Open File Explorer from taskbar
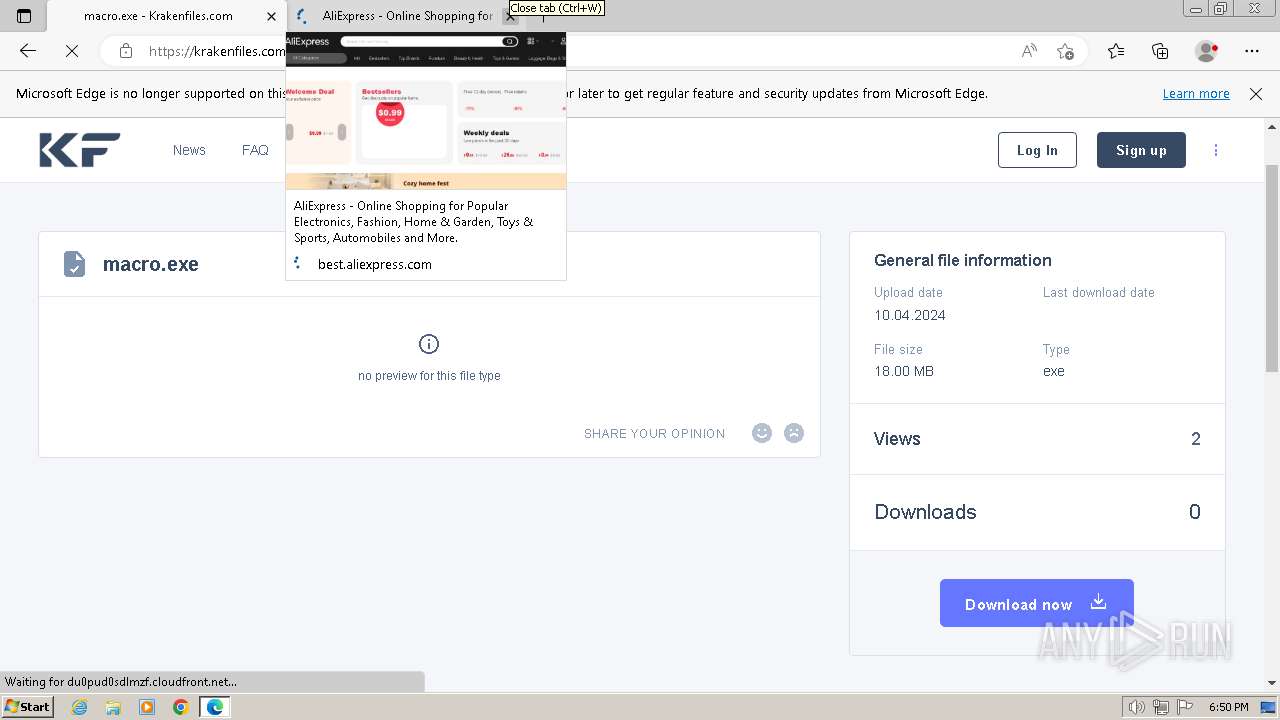This screenshot has width=1280, height=720. point(113,707)
